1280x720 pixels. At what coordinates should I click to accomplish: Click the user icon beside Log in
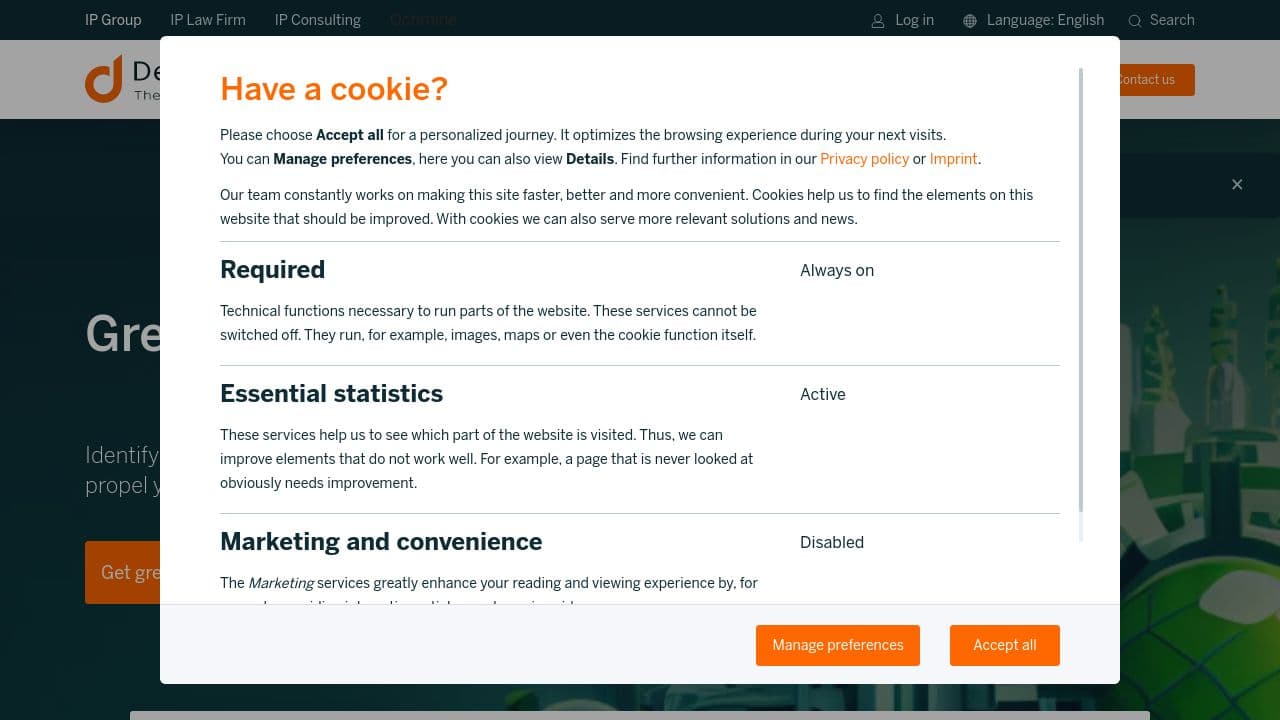pyautogui.click(x=878, y=21)
